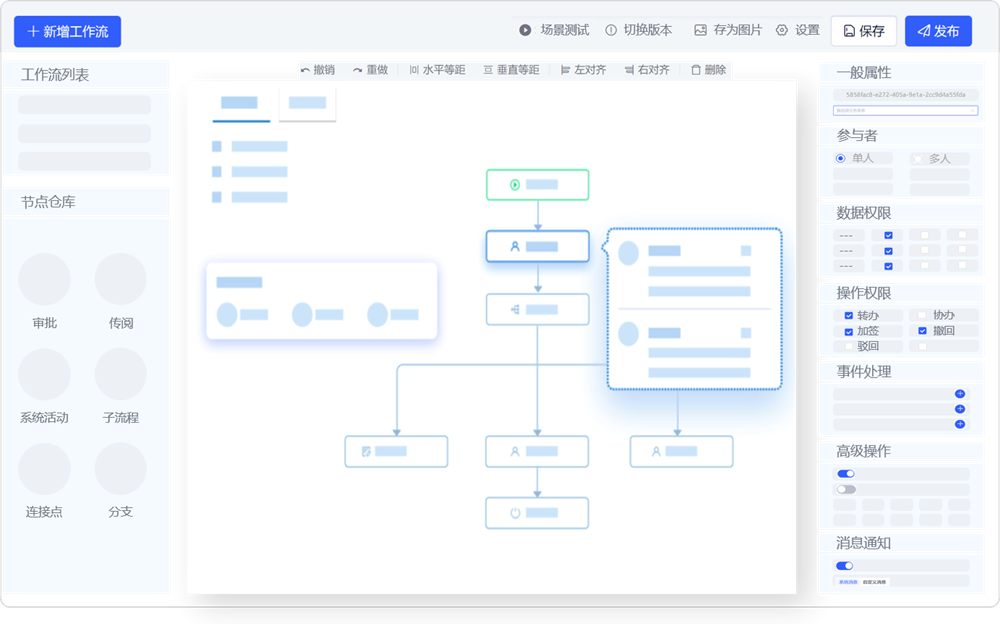Apply 左对齐 left alignment

[x=583, y=70]
